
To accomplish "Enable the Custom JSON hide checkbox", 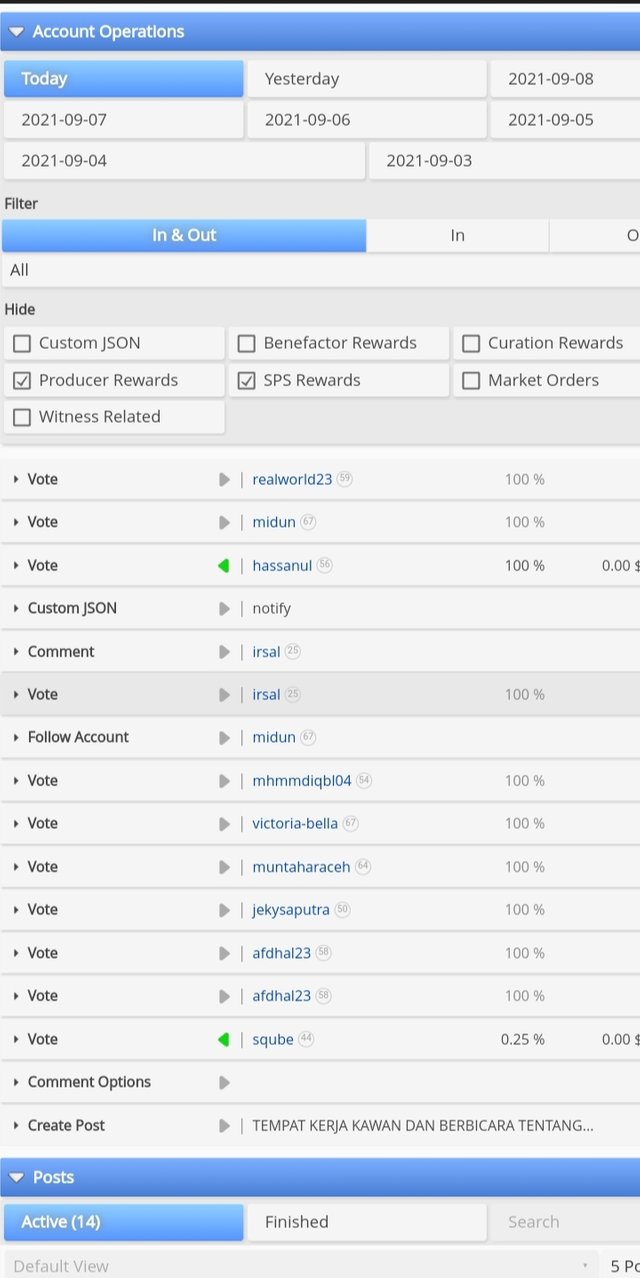I will tap(22, 344).
